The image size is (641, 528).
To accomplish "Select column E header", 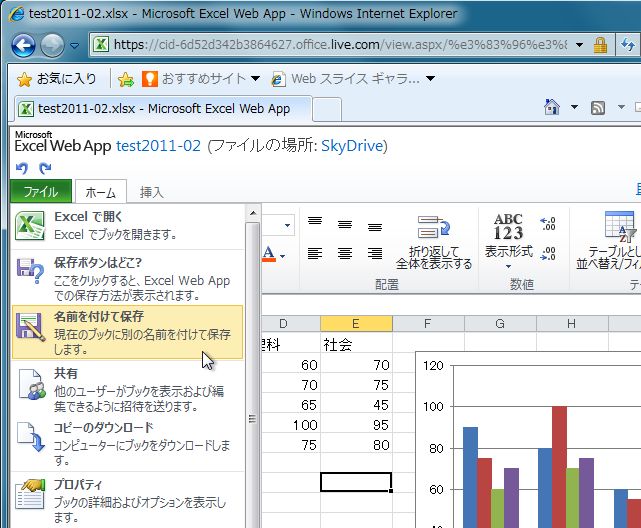I will 356,324.
